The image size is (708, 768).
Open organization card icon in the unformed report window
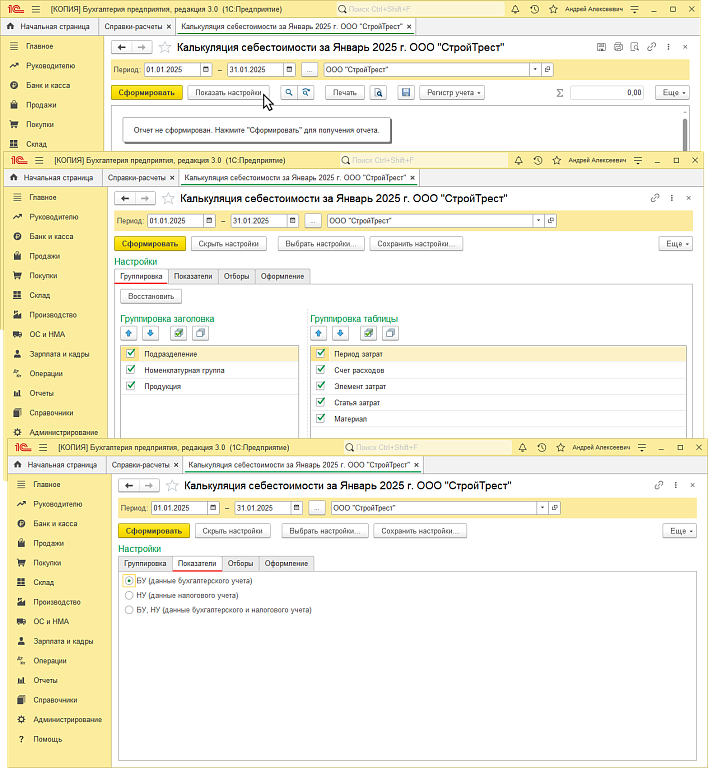click(x=547, y=70)
